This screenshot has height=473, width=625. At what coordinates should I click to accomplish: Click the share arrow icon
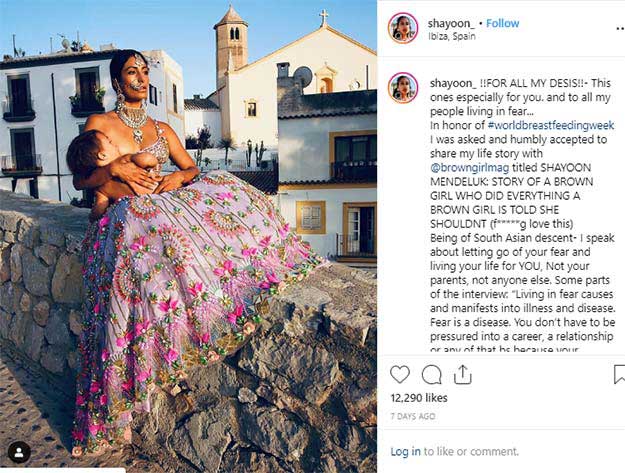[x=462, y=374]
